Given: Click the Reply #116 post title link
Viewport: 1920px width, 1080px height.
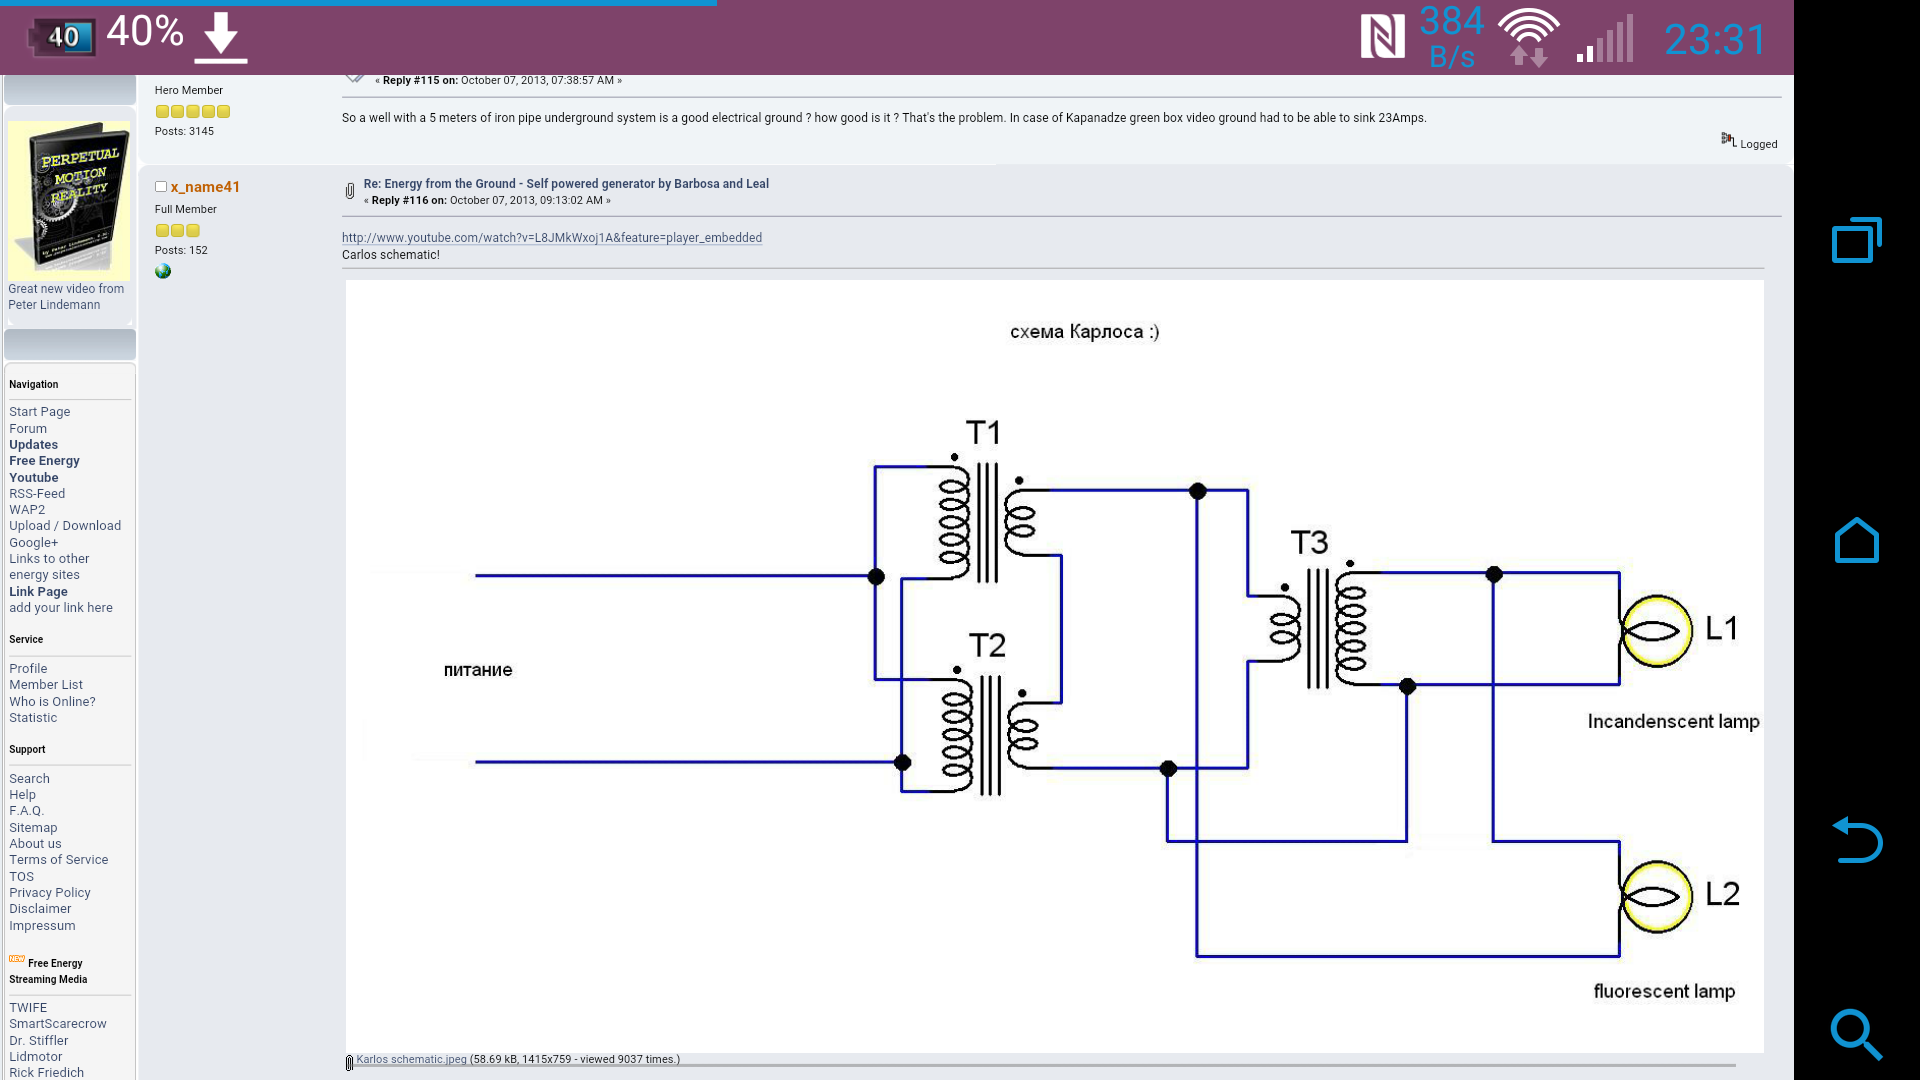Looking at the screenshot, I should tap(566, 184).
